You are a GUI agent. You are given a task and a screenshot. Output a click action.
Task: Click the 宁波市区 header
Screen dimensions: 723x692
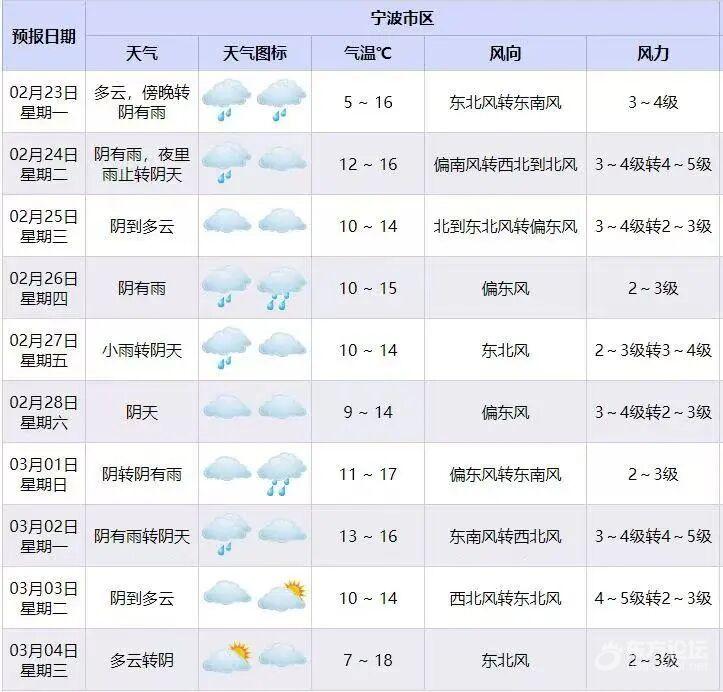(402, 18)
